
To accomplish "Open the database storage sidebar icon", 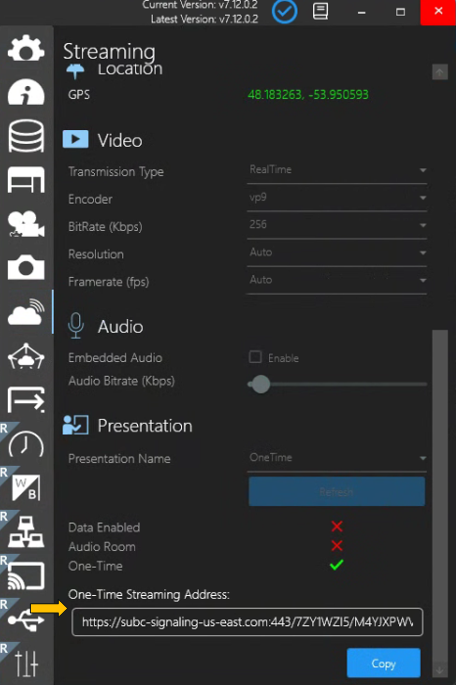I will [x=26, y=136].
